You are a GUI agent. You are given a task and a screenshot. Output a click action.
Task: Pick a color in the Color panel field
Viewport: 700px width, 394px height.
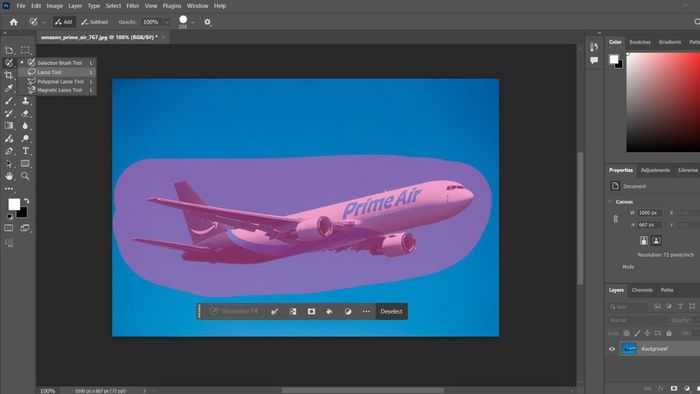pos(663,103)
